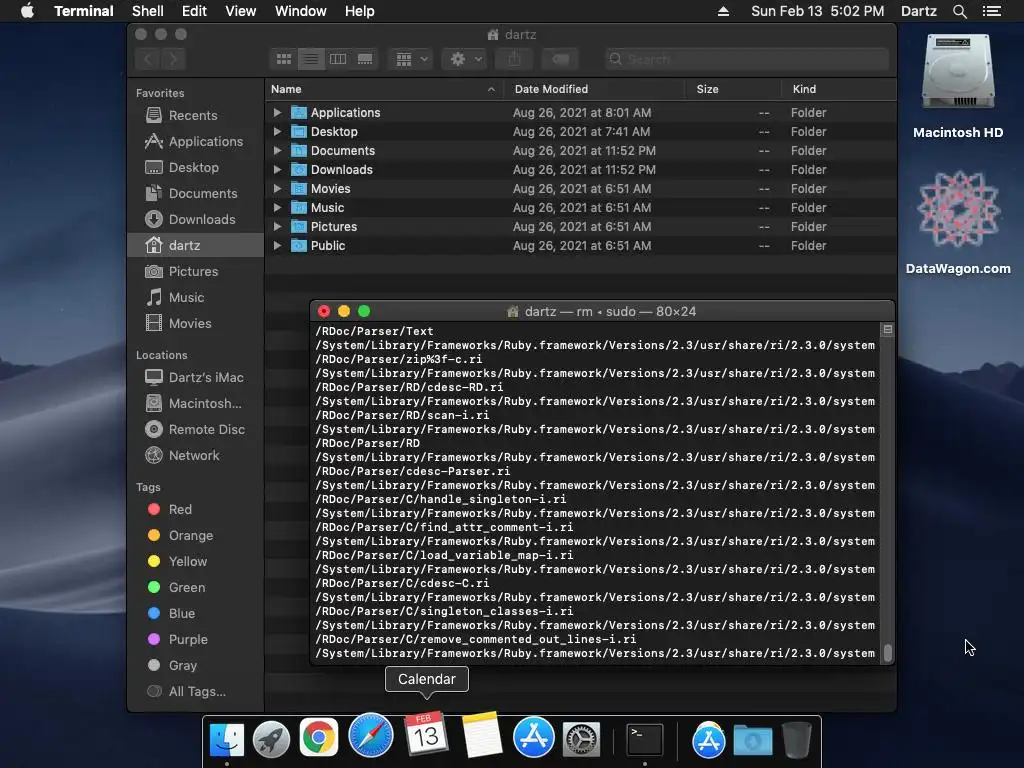
Task: Open App Store icon beside Notes
Action: click(534, 737)
